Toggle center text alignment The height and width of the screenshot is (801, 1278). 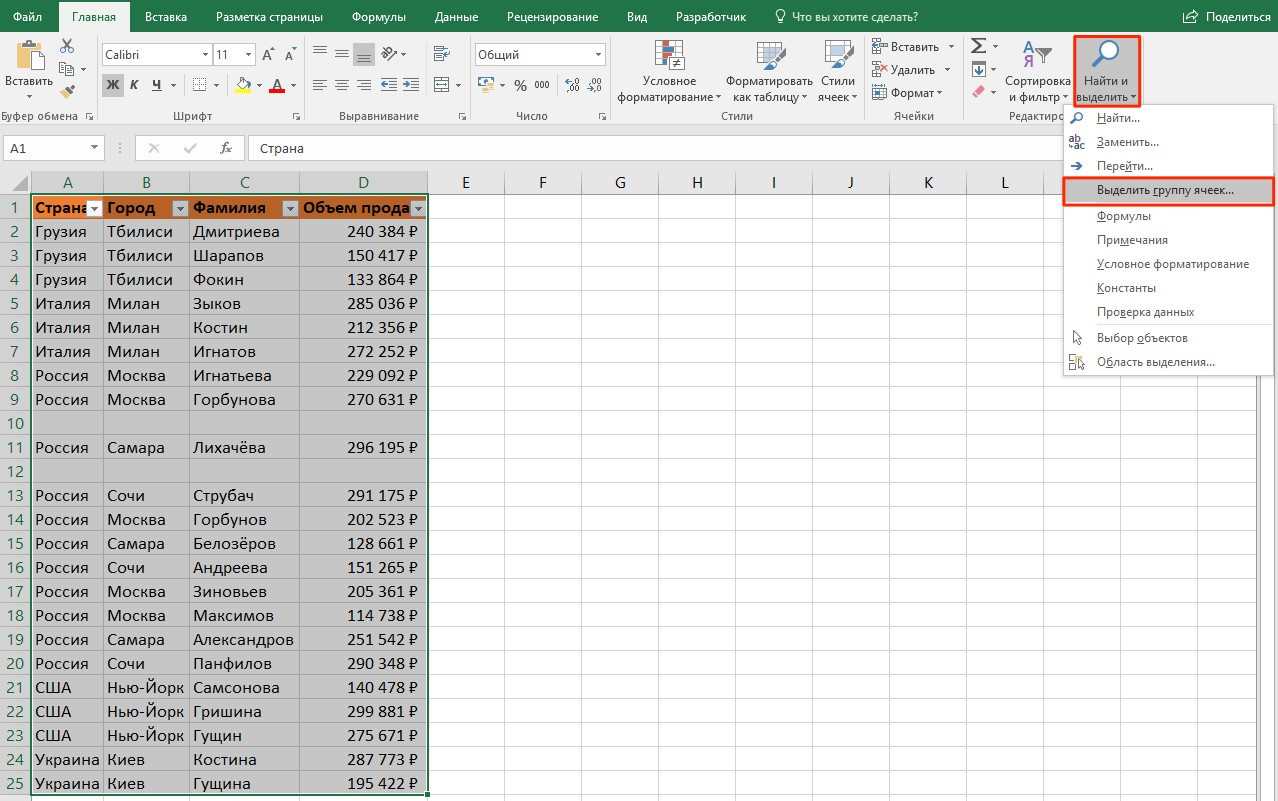(341, 85)
